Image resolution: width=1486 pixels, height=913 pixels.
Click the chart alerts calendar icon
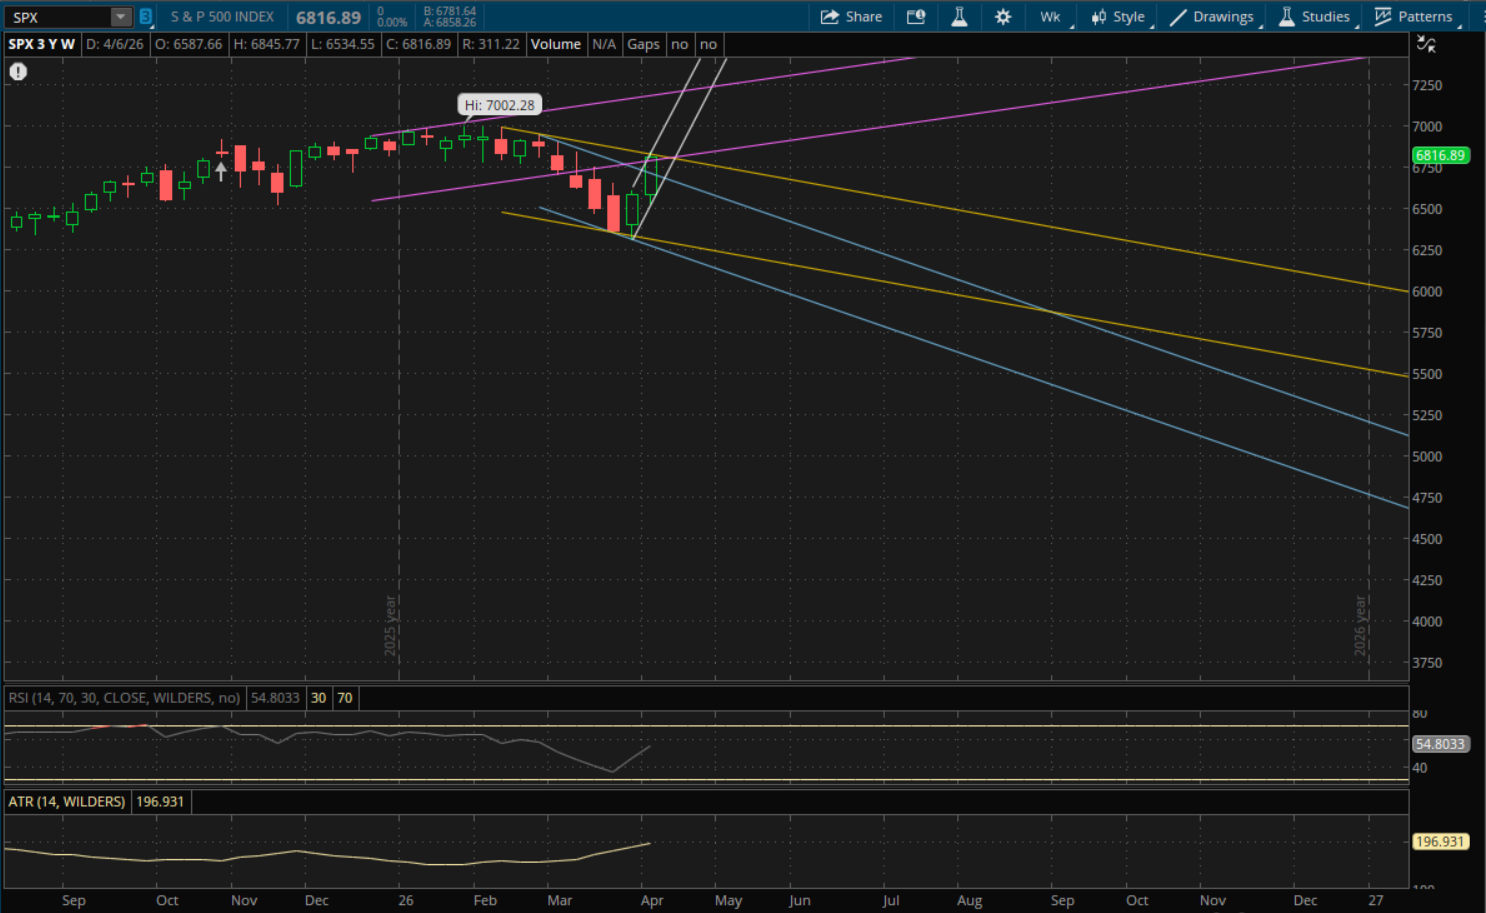[x=915, y=16]
